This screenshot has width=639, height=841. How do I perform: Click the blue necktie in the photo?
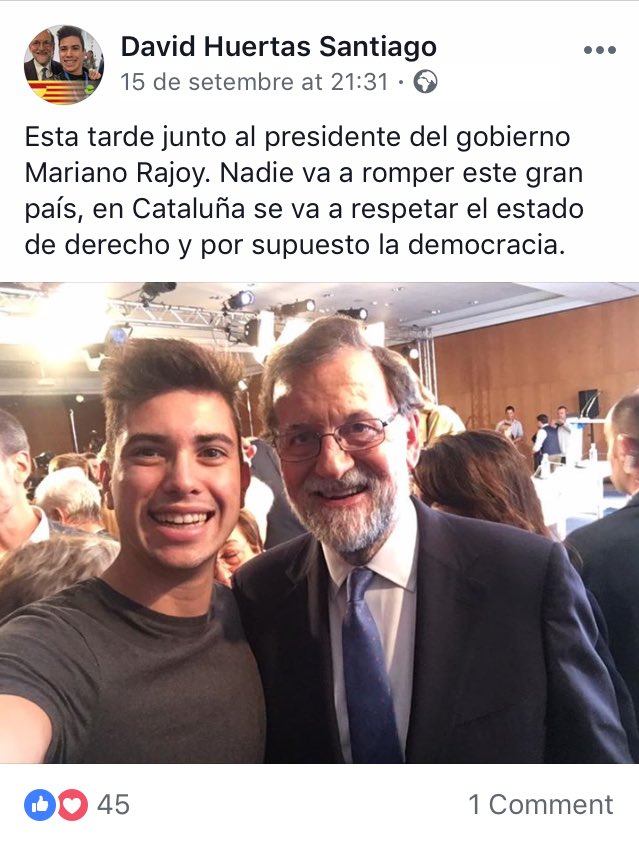368,665
